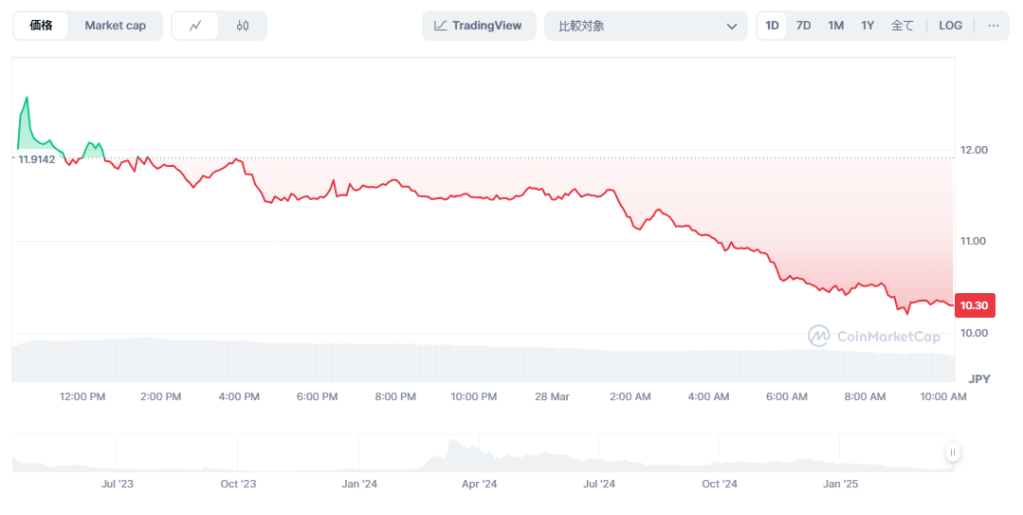Select the 価格 price tab
Image resolution: width=1023 pixels, height=515 pixels.
coord(41,26)
